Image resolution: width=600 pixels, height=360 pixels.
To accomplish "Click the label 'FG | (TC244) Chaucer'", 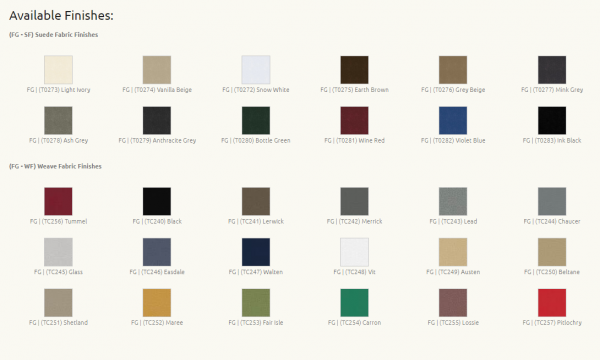I will point(552,221).
